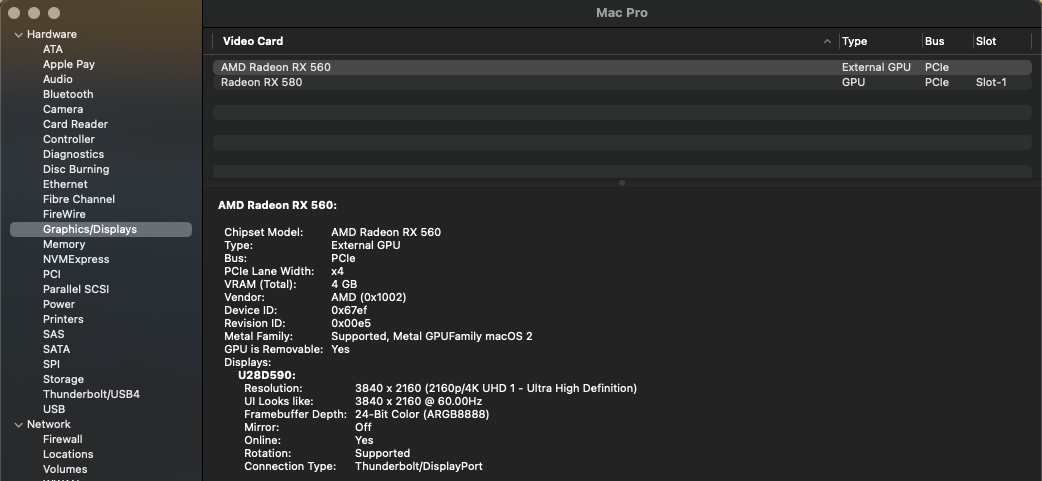Select Locations under Network
Viewport: 1042px width, 481px height.
pos(68,454)
